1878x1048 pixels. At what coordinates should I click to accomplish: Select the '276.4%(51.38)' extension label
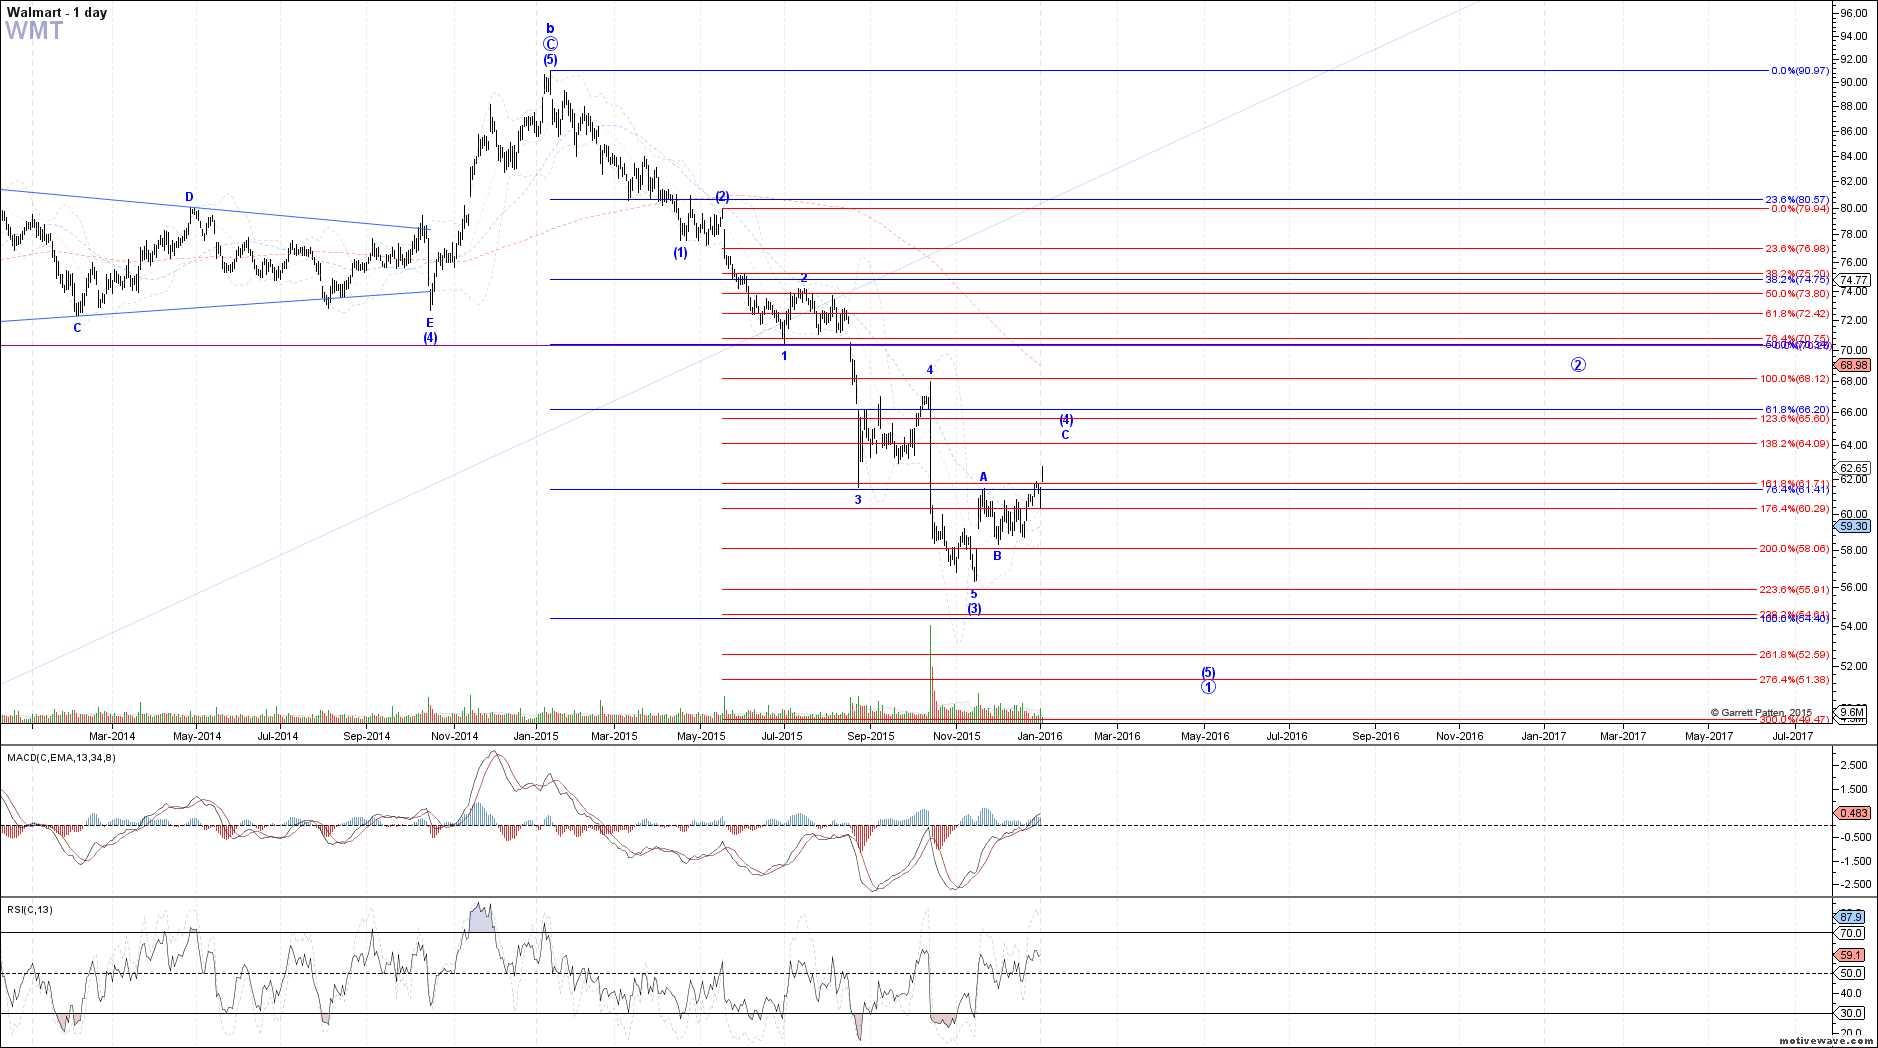coord(1795,680)
